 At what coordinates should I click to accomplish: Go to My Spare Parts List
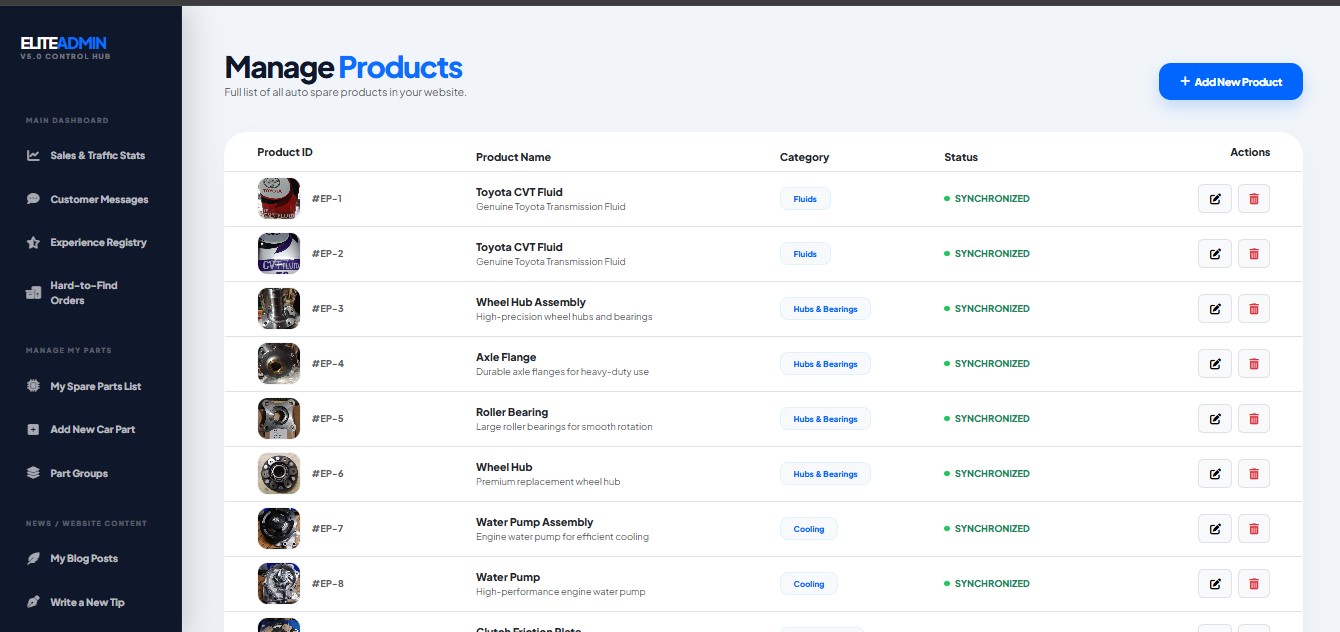pyautogui.click(x=95, y=387)
